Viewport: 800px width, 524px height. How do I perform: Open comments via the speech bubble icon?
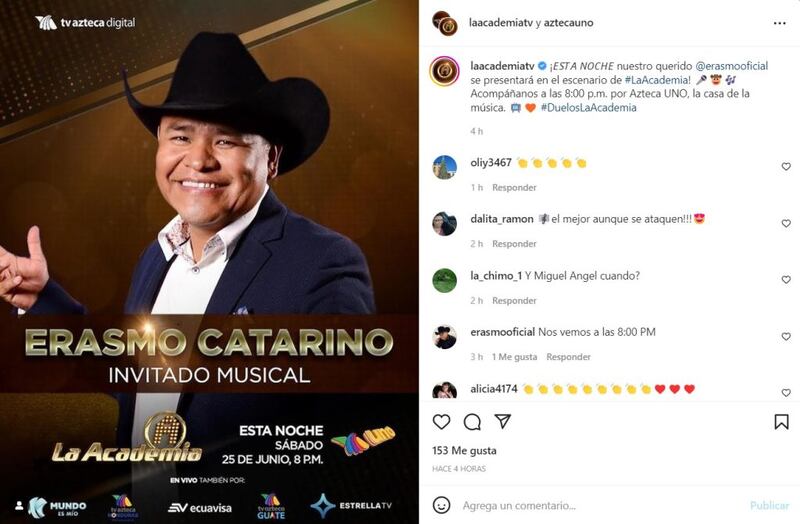(472, 422)
